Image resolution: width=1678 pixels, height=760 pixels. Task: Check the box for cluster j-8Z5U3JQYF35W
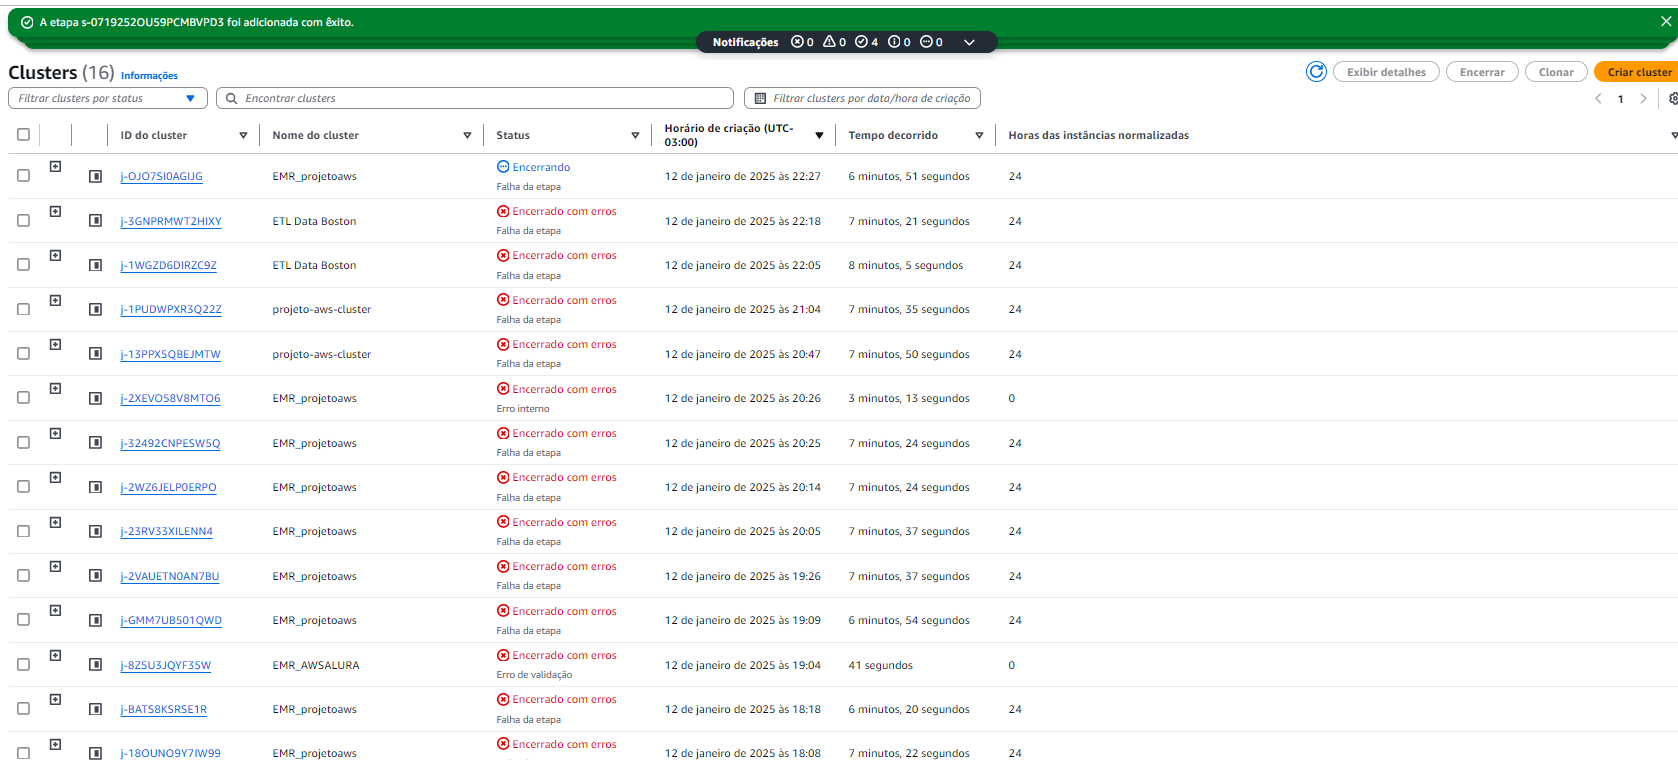(23, 664)
